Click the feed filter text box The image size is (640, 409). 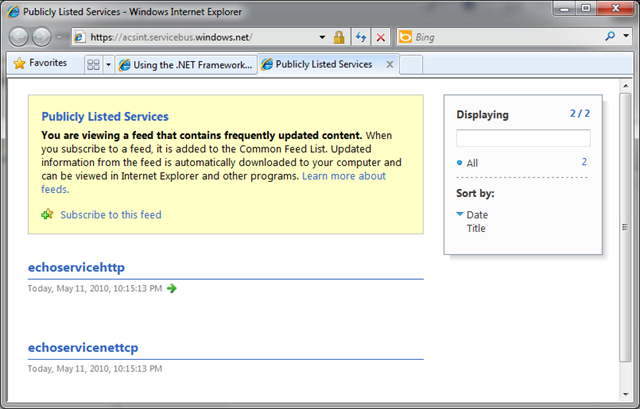click(x=523, y=138)
